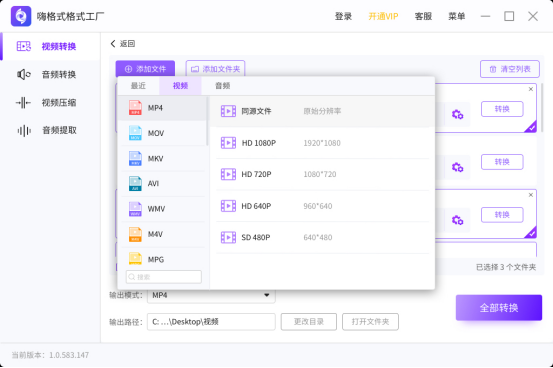
Task: Select the AVI format
Action: point(162,184)
